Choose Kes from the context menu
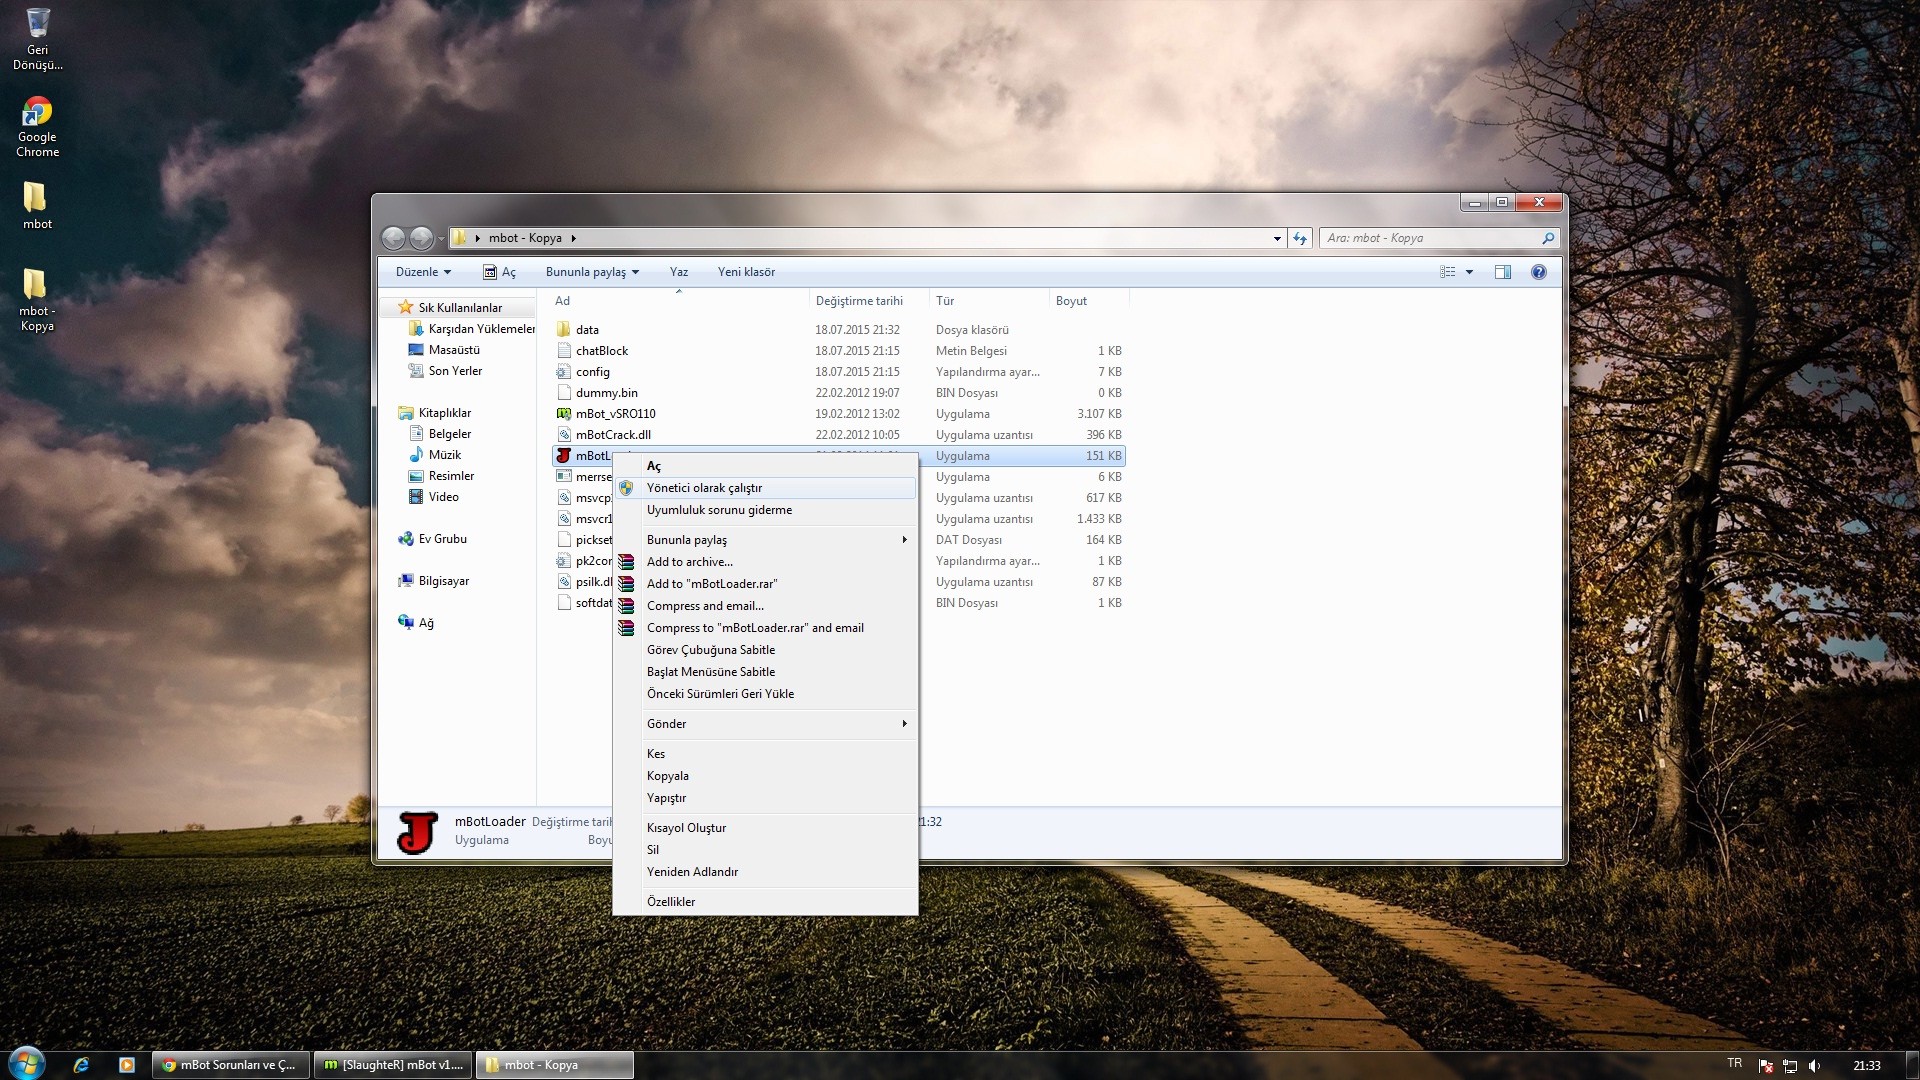The width and height of the screenshot is (1920, 1080). [x=766, y=754]
